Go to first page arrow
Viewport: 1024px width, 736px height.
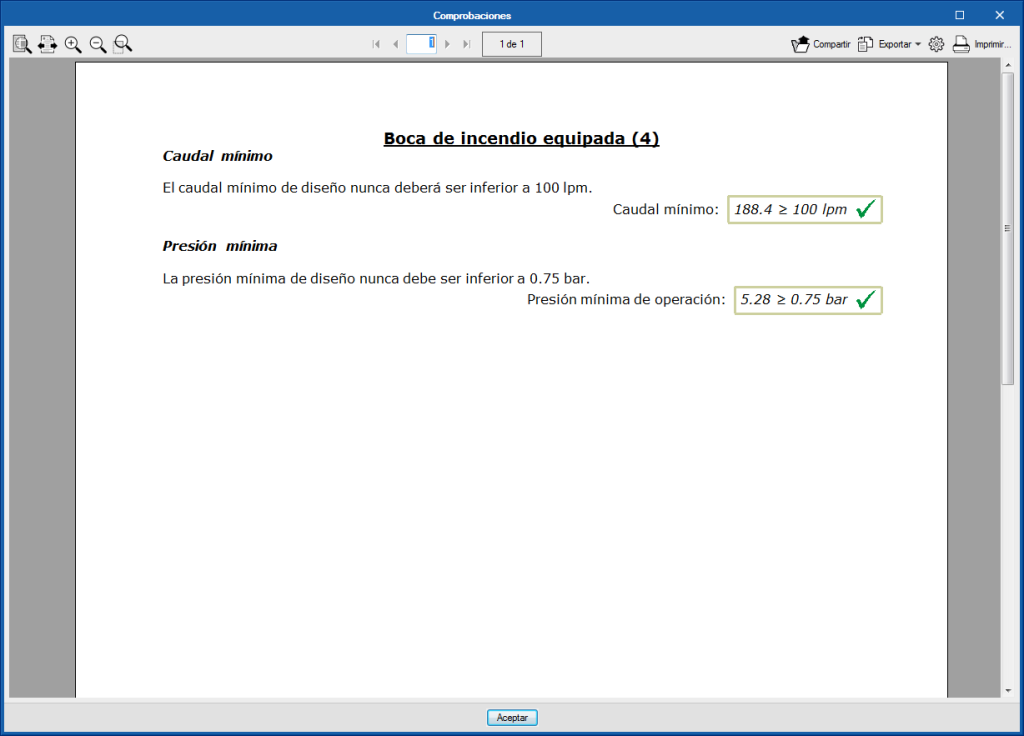pos(376,44)
